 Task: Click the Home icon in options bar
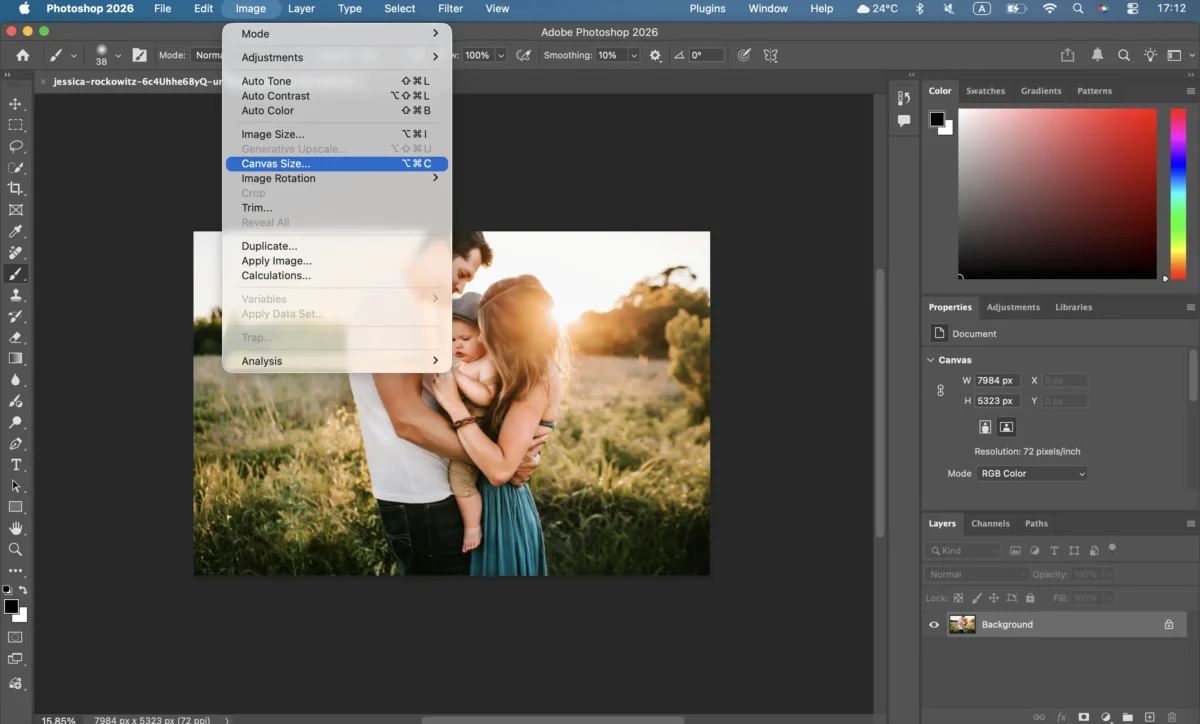coord(22,55)
